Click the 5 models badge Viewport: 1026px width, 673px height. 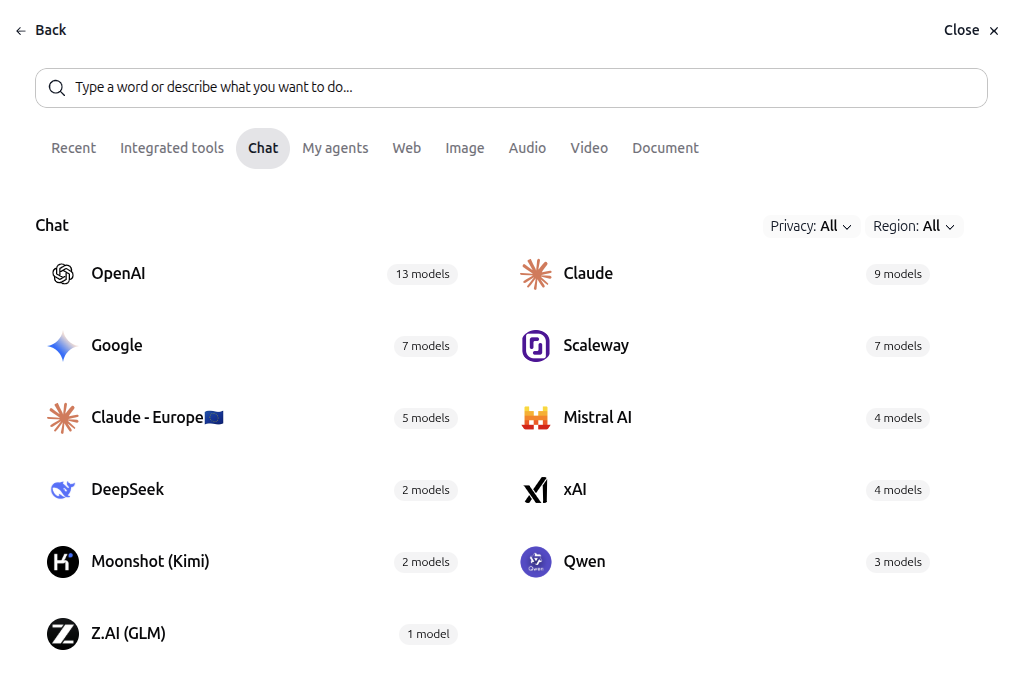[425, 418]
